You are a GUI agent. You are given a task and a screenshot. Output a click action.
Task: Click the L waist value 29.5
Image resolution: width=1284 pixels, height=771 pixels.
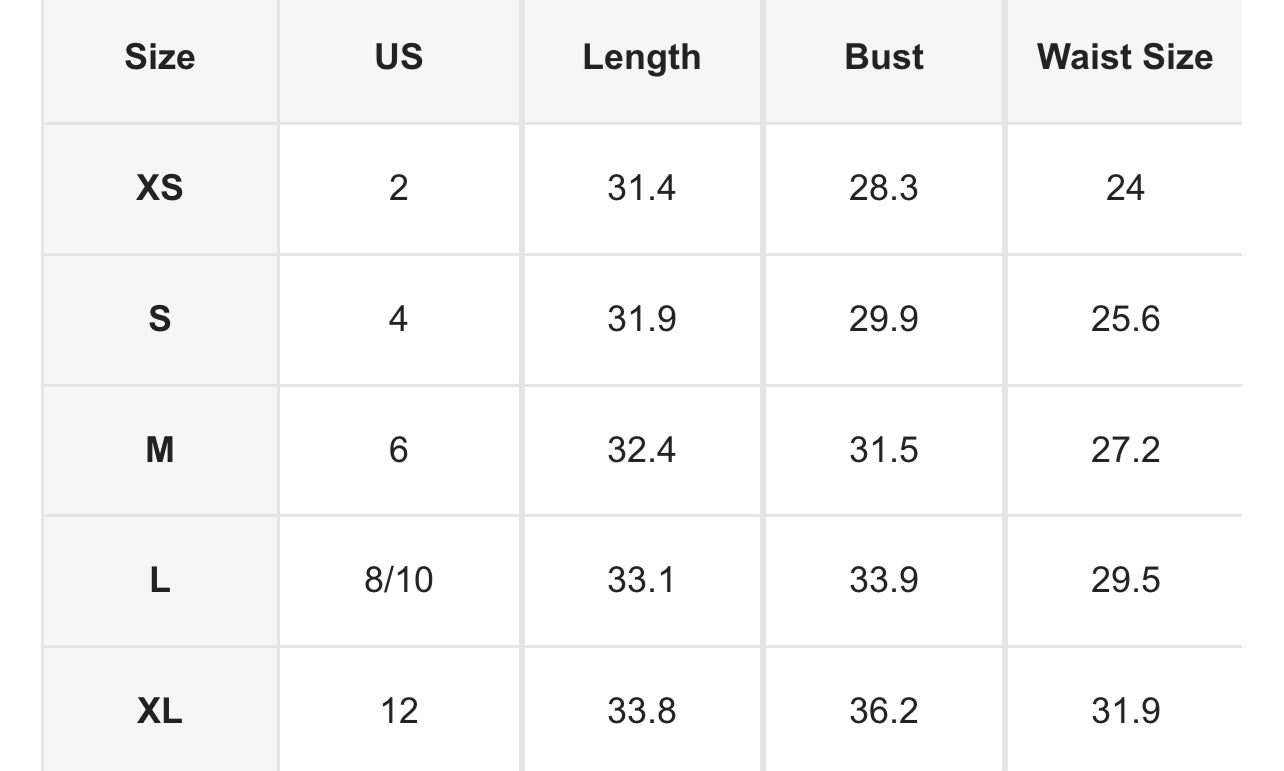(x=1125, y=580)
